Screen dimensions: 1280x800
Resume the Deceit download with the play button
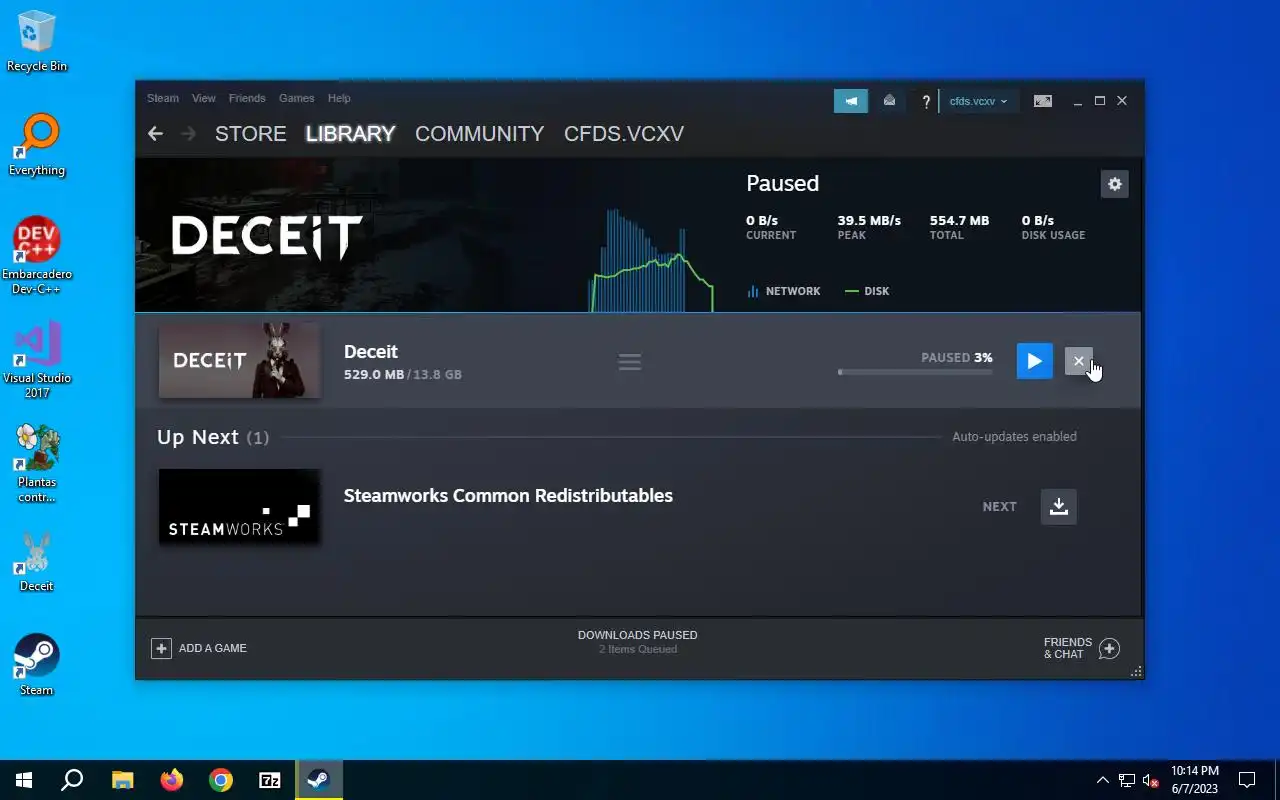click(x=1034, y=361)
